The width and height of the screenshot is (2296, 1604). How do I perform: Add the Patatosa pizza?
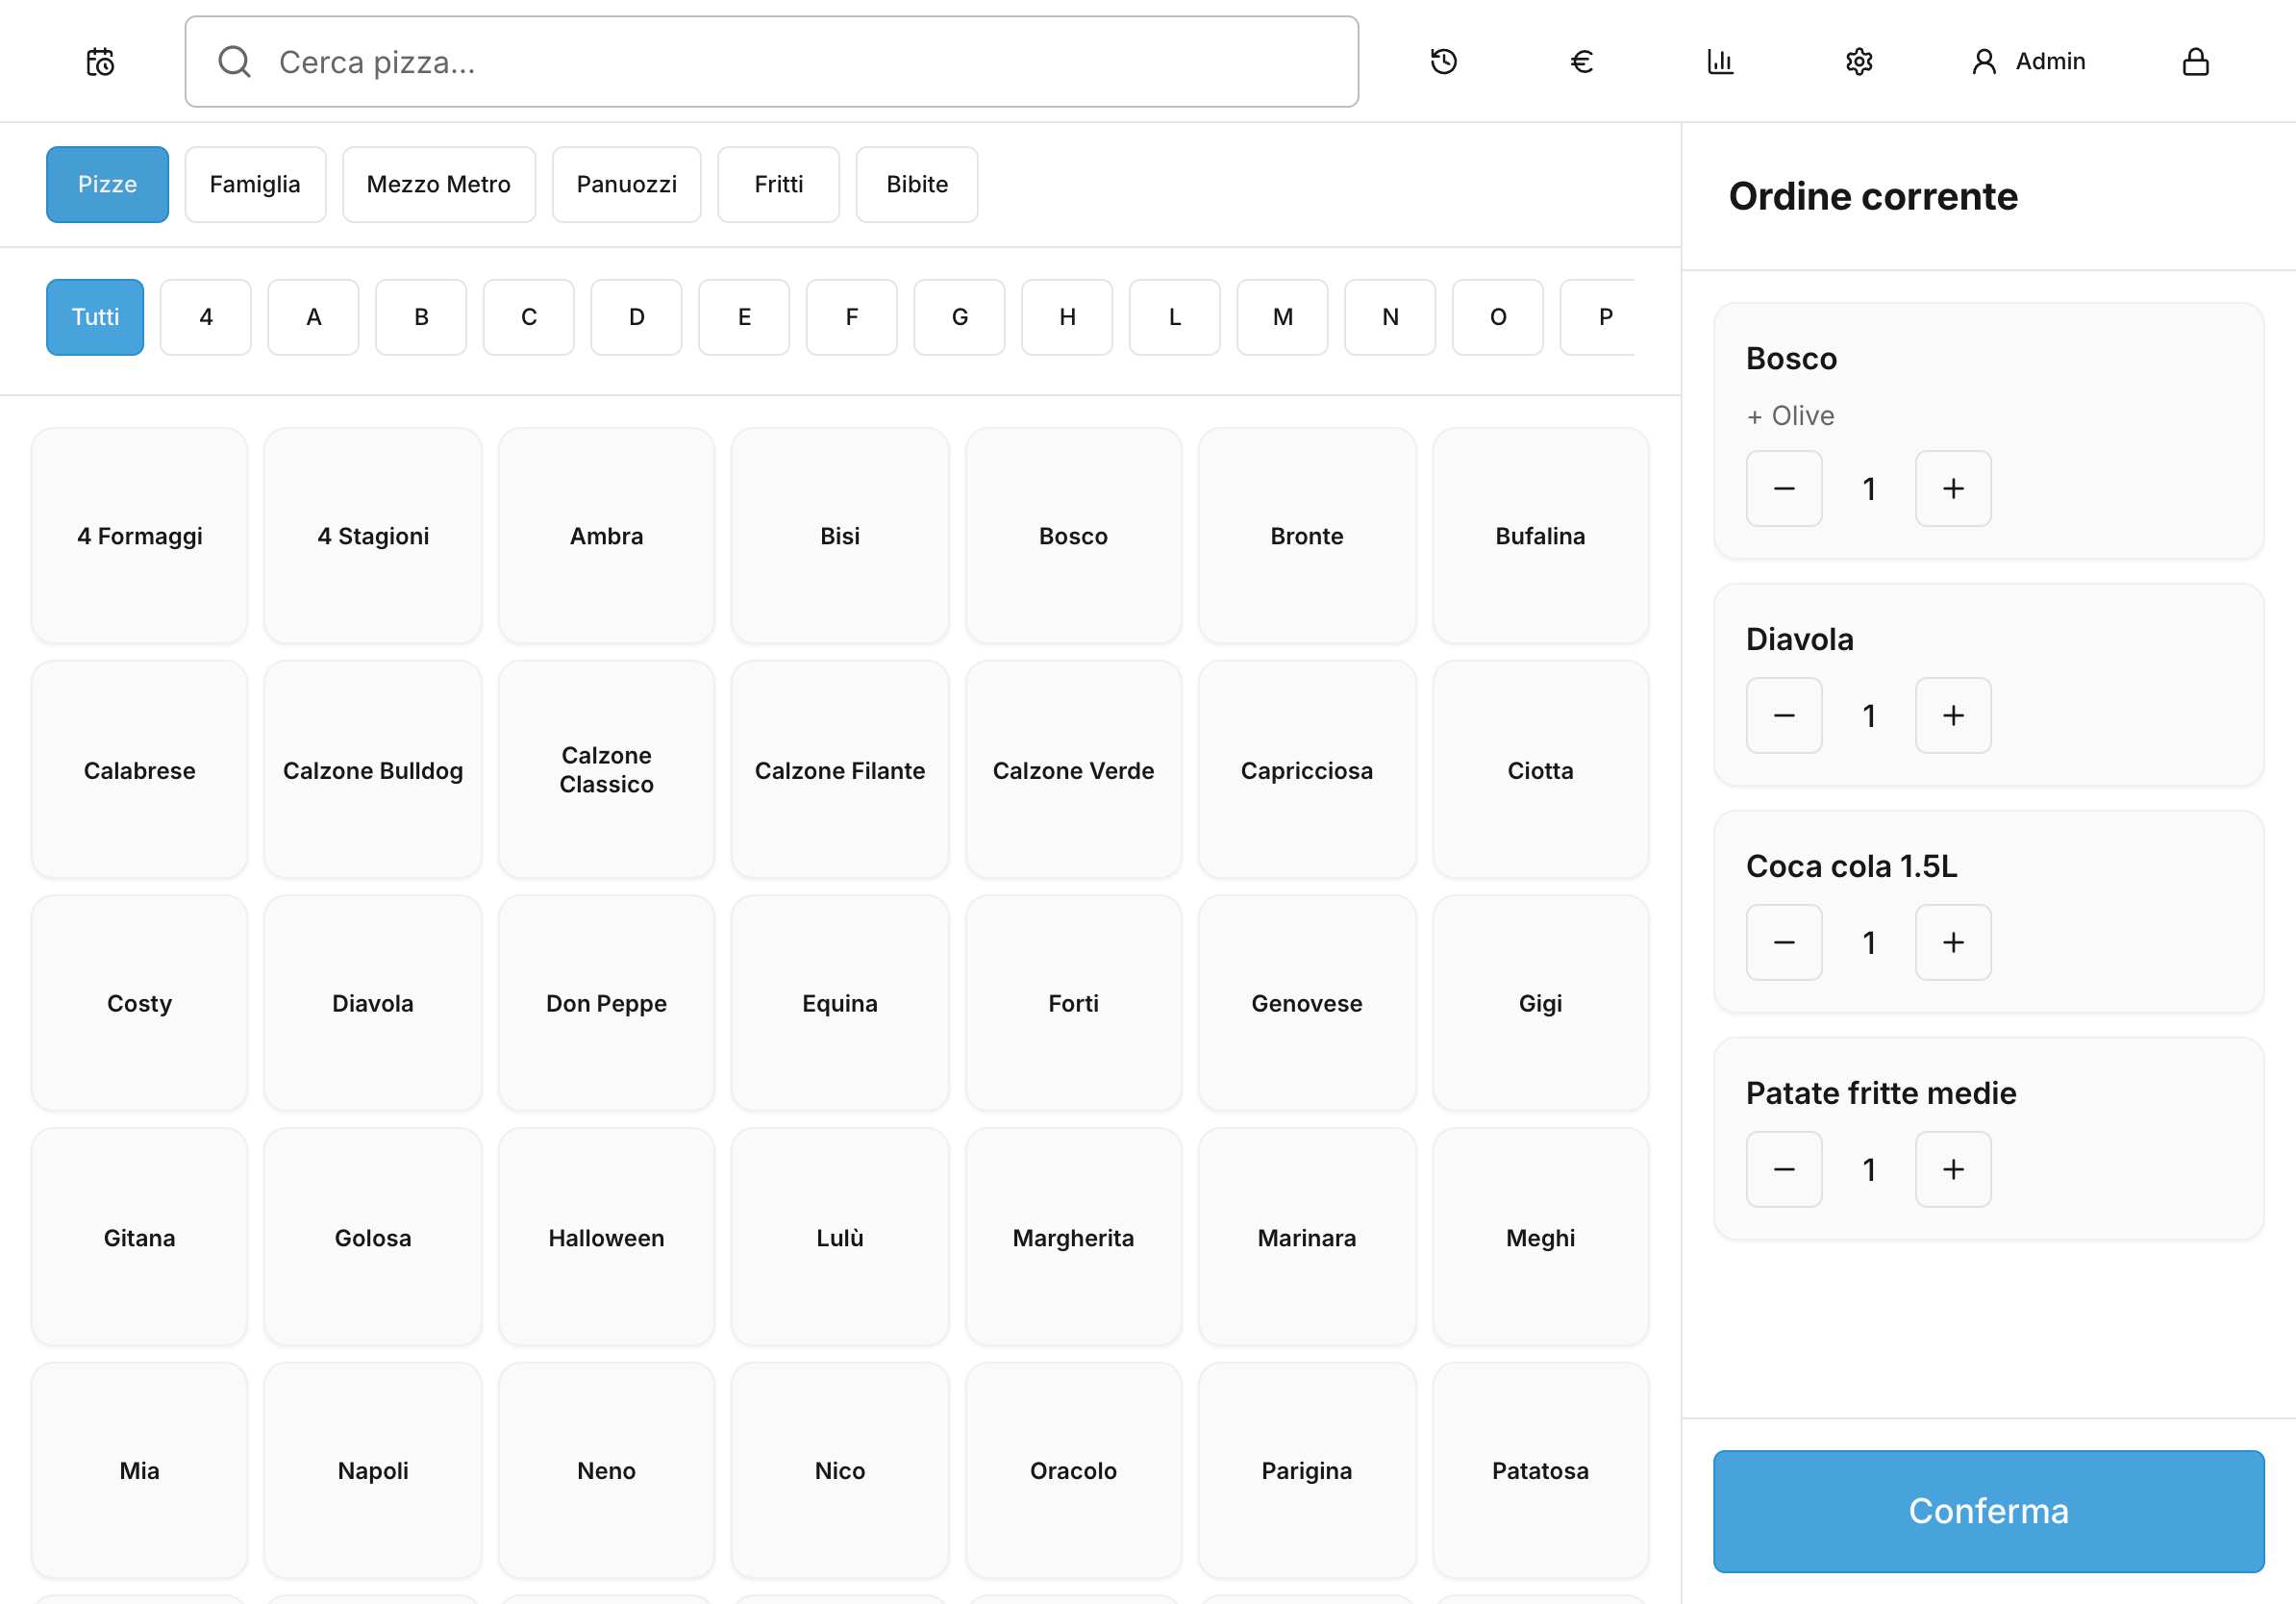1540,1471
